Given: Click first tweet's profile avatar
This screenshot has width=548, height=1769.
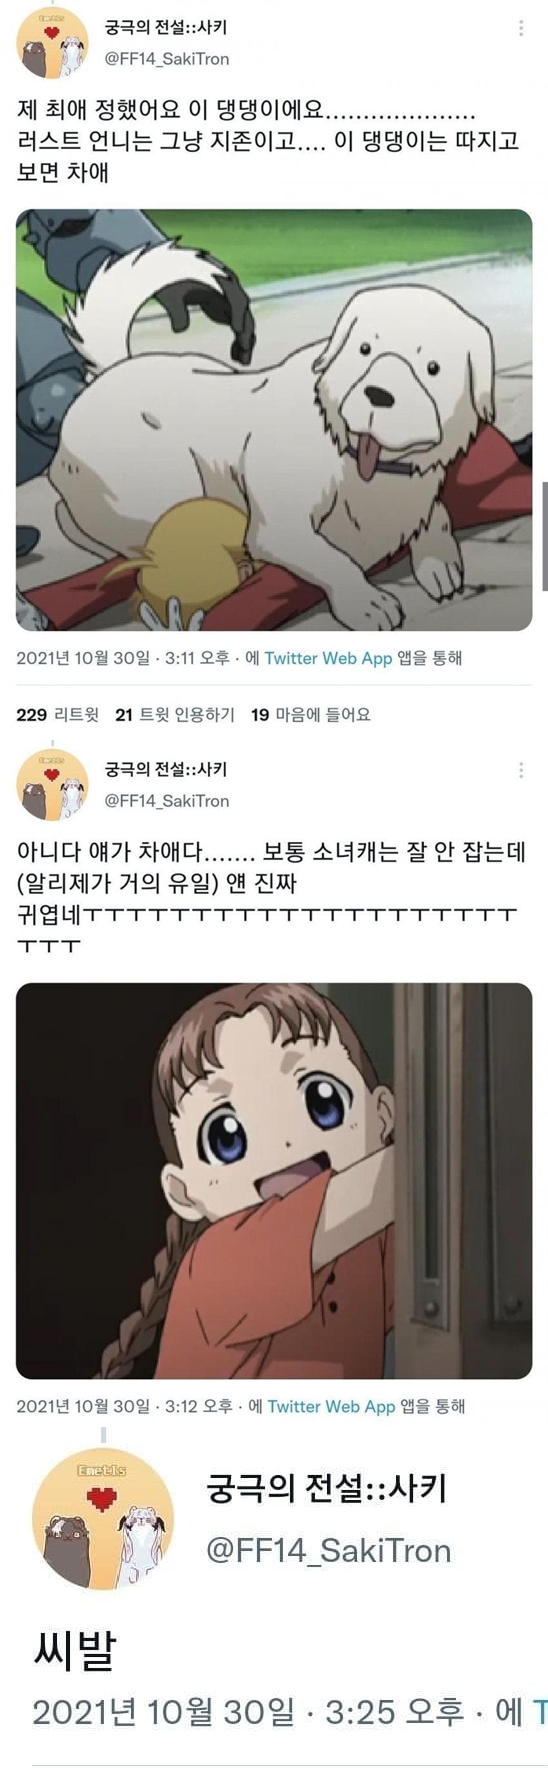Looking at the screenshot, I should point(52,44).
